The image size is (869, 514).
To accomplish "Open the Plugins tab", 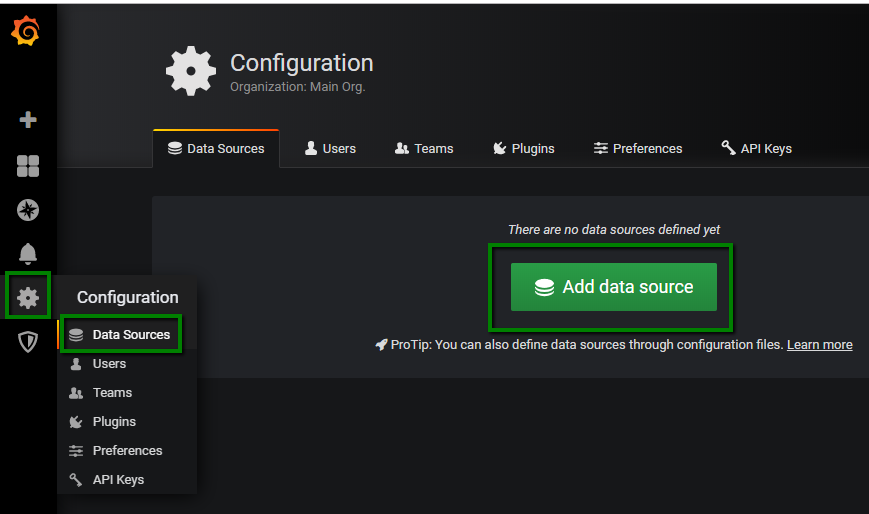I will [x=523, y=148].
